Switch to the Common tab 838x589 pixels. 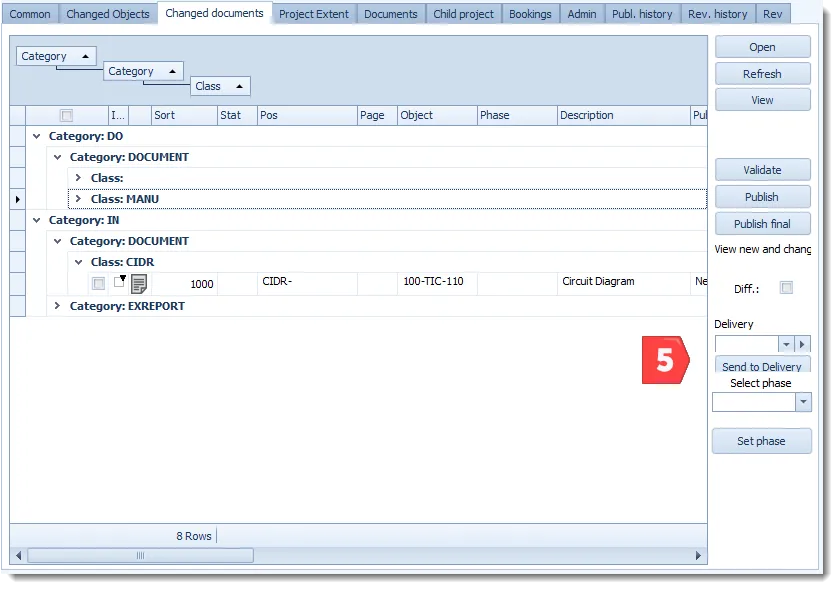(30, 14)
